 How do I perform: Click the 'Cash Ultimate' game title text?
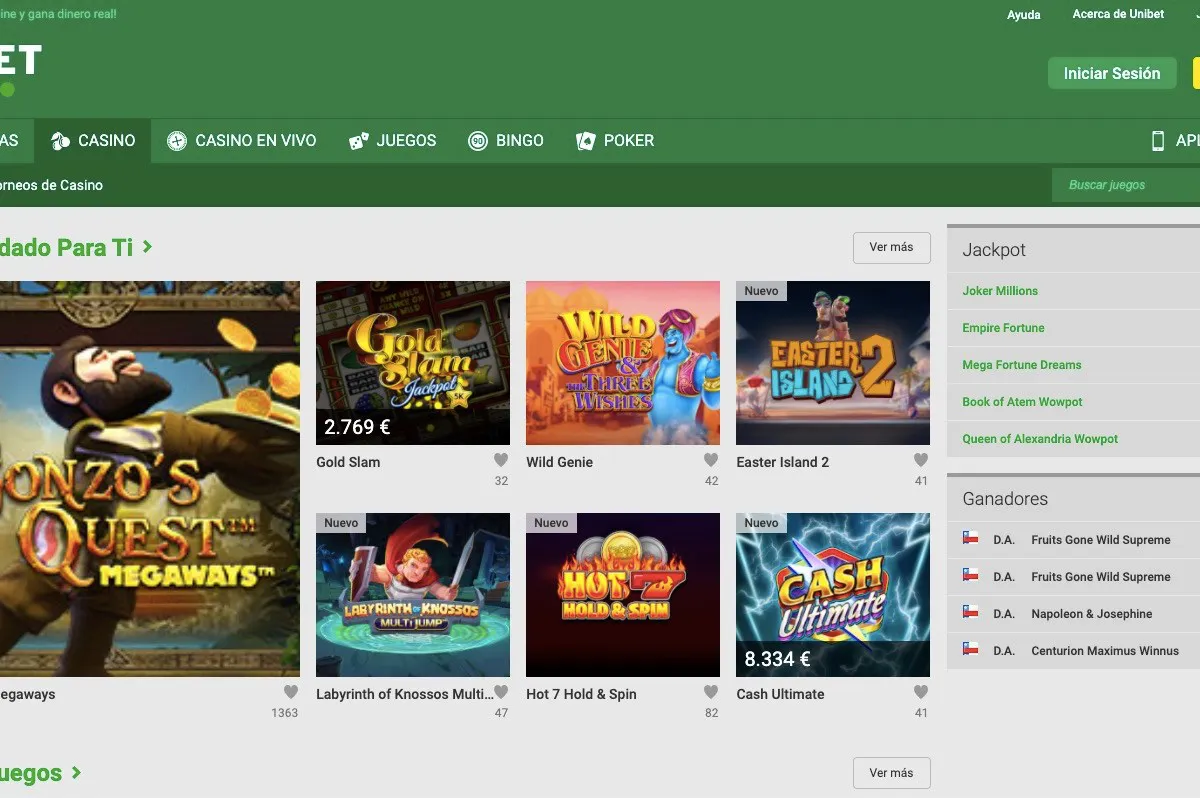(780, 694)
